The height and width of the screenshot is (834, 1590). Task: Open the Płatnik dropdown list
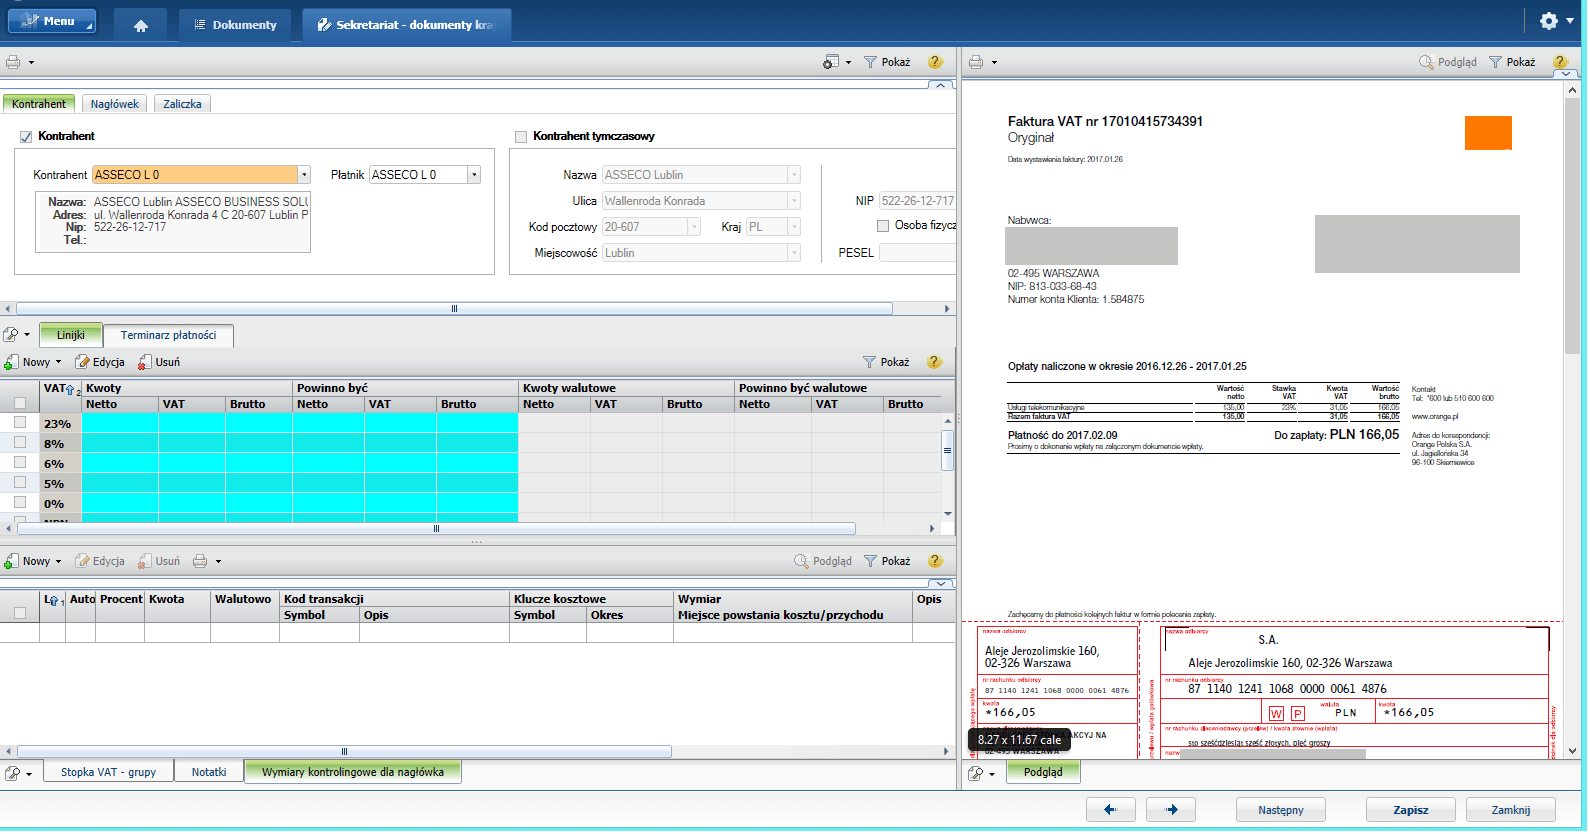coord(474,175)
